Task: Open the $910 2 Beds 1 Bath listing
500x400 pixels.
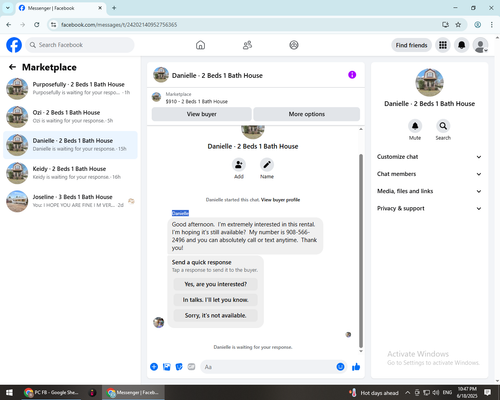Action: tap(197, 101)
